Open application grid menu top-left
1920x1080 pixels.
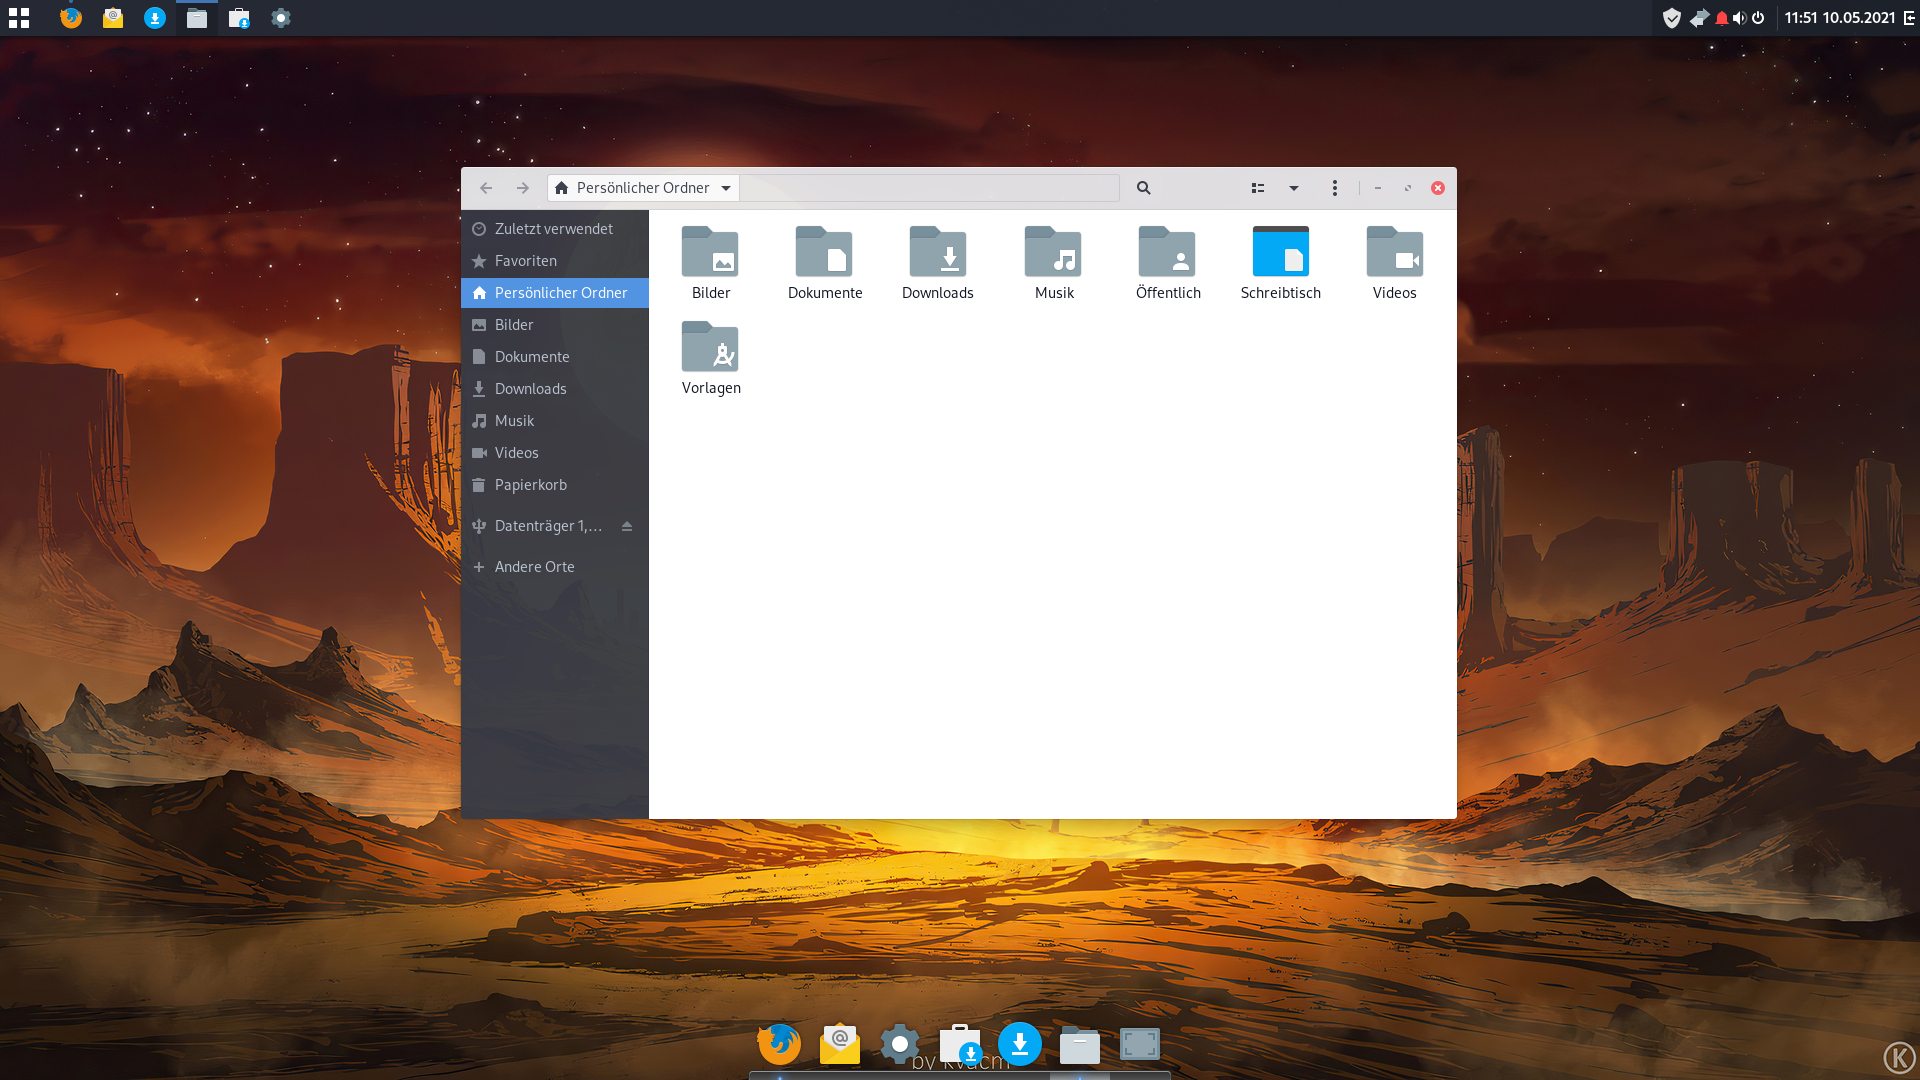[19, 18]
